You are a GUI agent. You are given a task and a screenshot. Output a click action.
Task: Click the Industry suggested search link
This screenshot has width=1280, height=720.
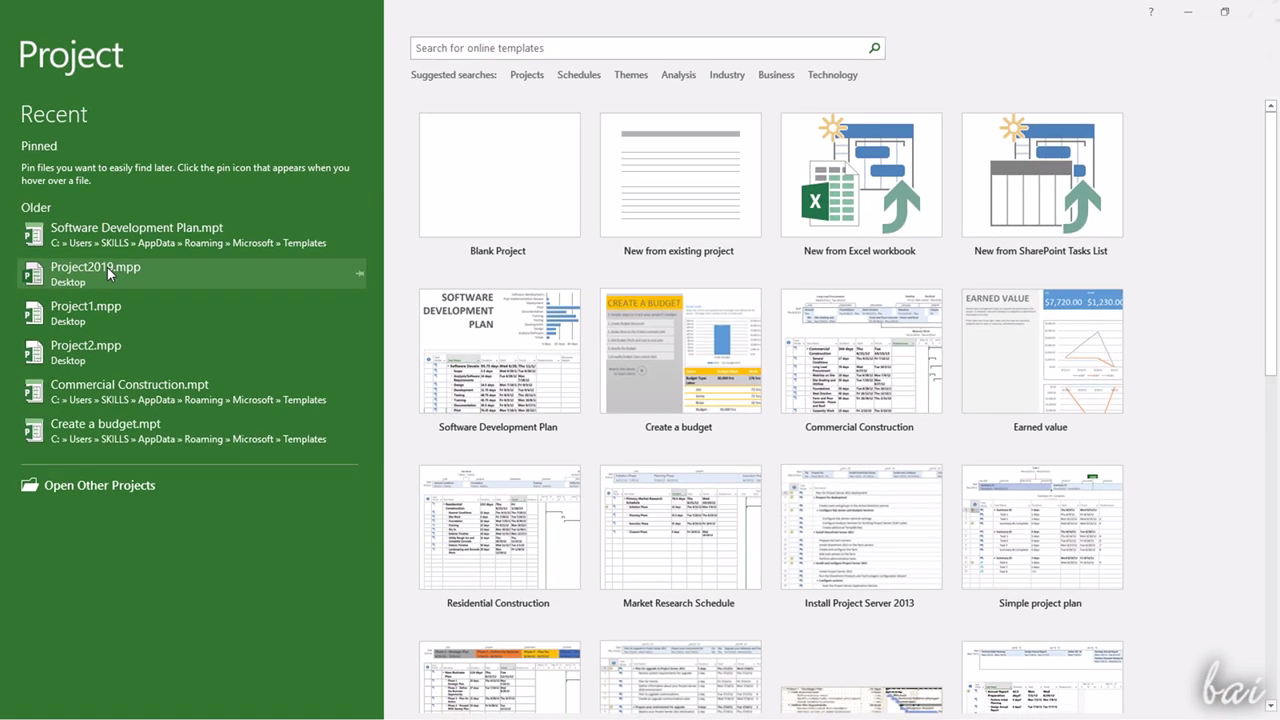click(x=727, y=75)
